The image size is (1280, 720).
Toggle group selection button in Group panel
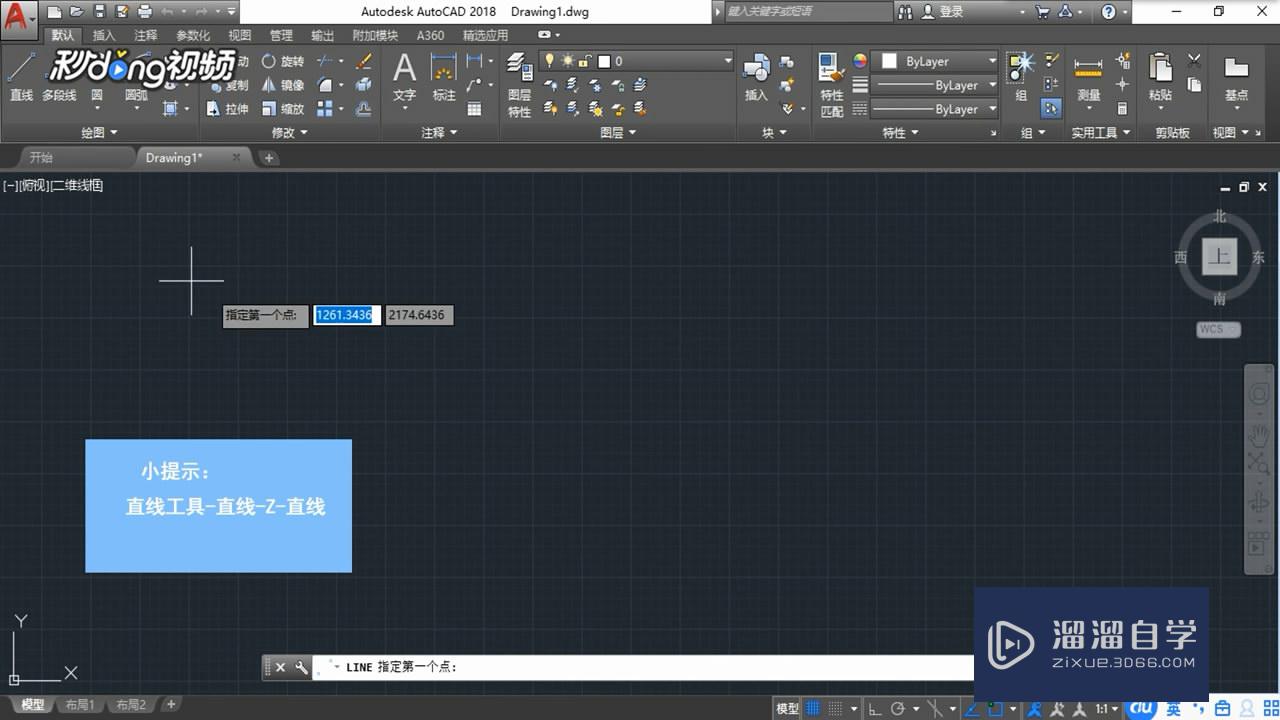[x=1051, y=108]
